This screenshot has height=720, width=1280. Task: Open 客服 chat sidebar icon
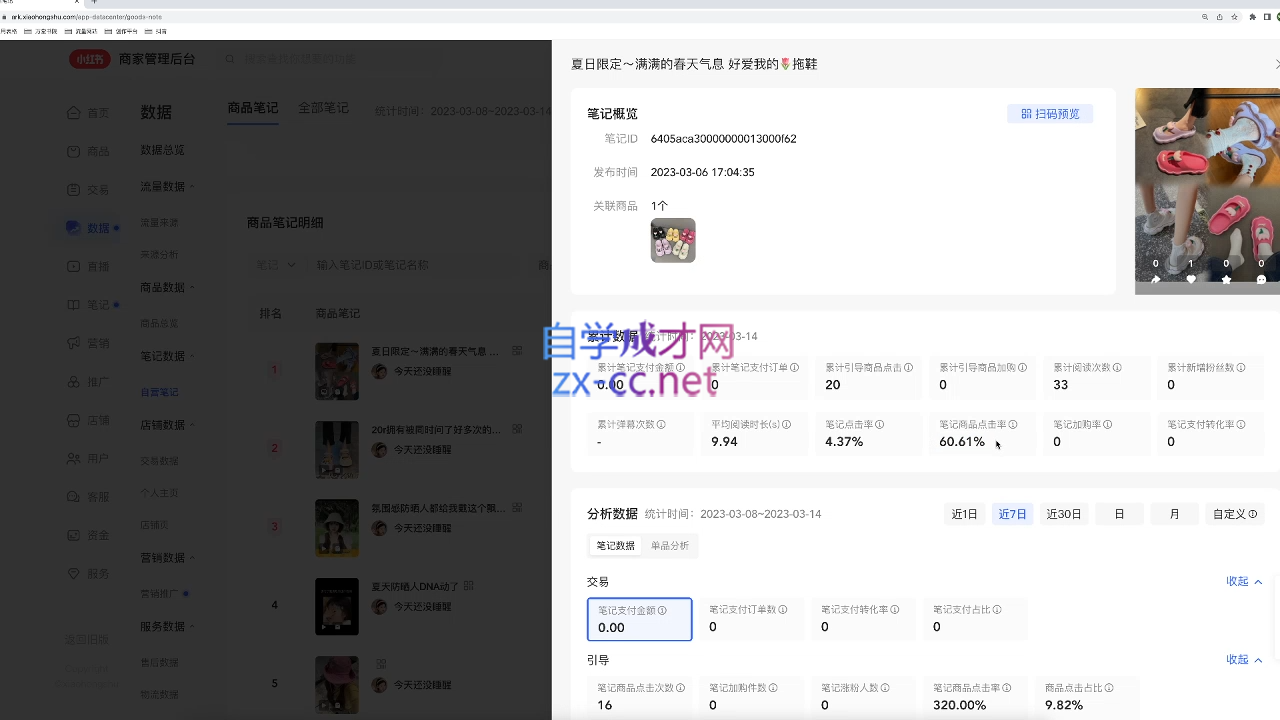click(74, 496)
